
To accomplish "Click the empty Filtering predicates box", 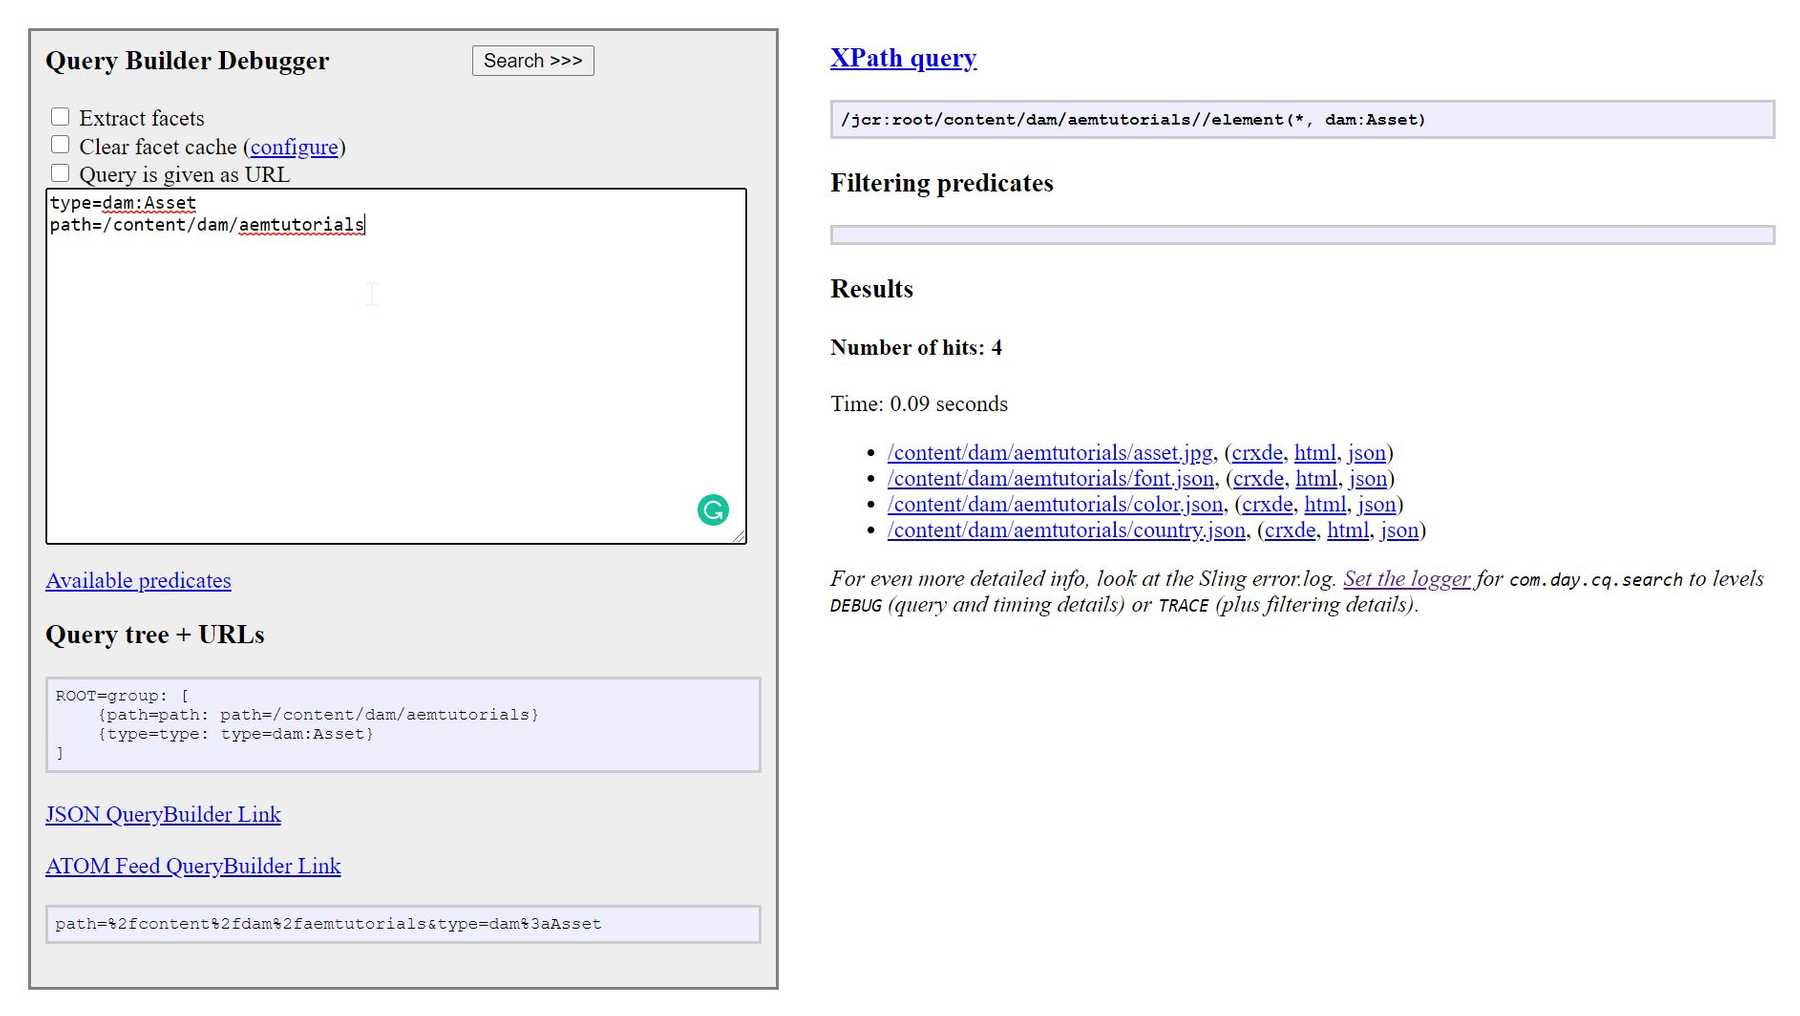I will click(1300, 233).
